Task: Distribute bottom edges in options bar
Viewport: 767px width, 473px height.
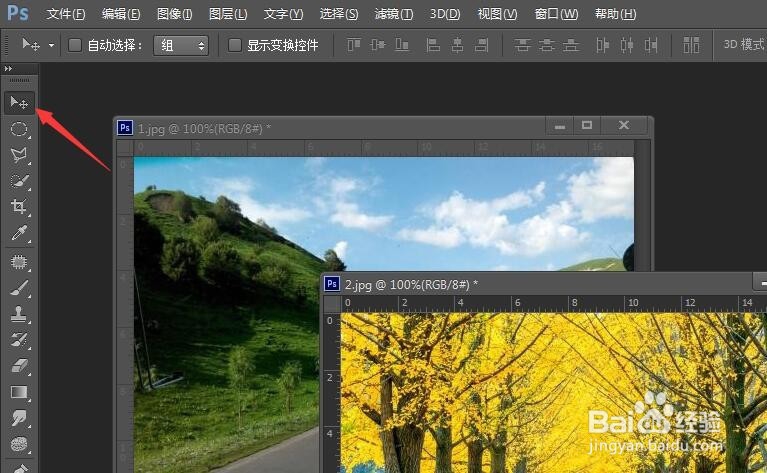Action: point(571,45)
